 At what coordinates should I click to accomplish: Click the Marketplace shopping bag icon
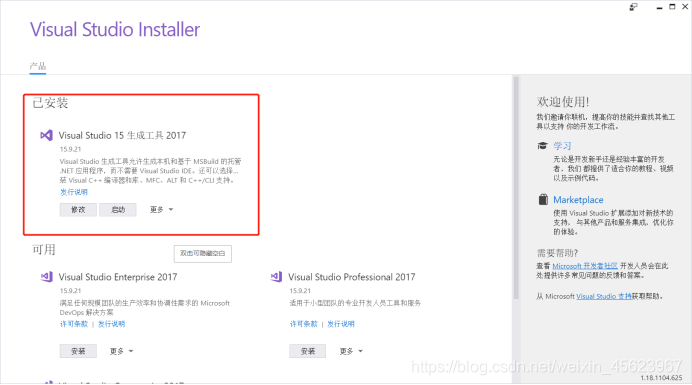(543, 200)
